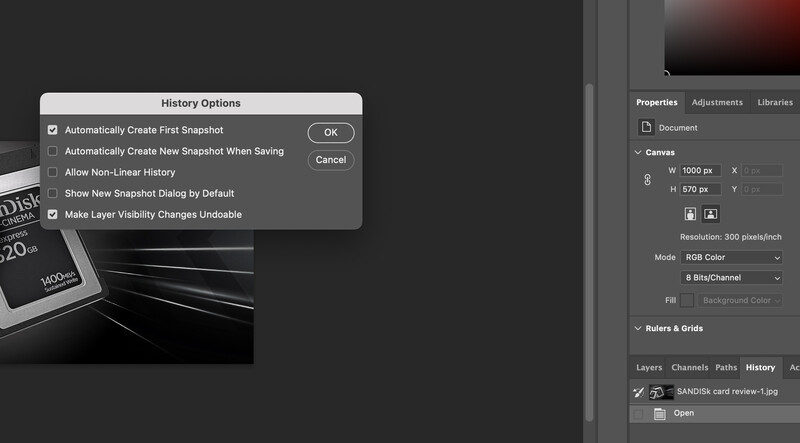
Task: Select the SANDISk card review-1.jpg snapshot
Action: pyautogui.click(x=715, y=392)
